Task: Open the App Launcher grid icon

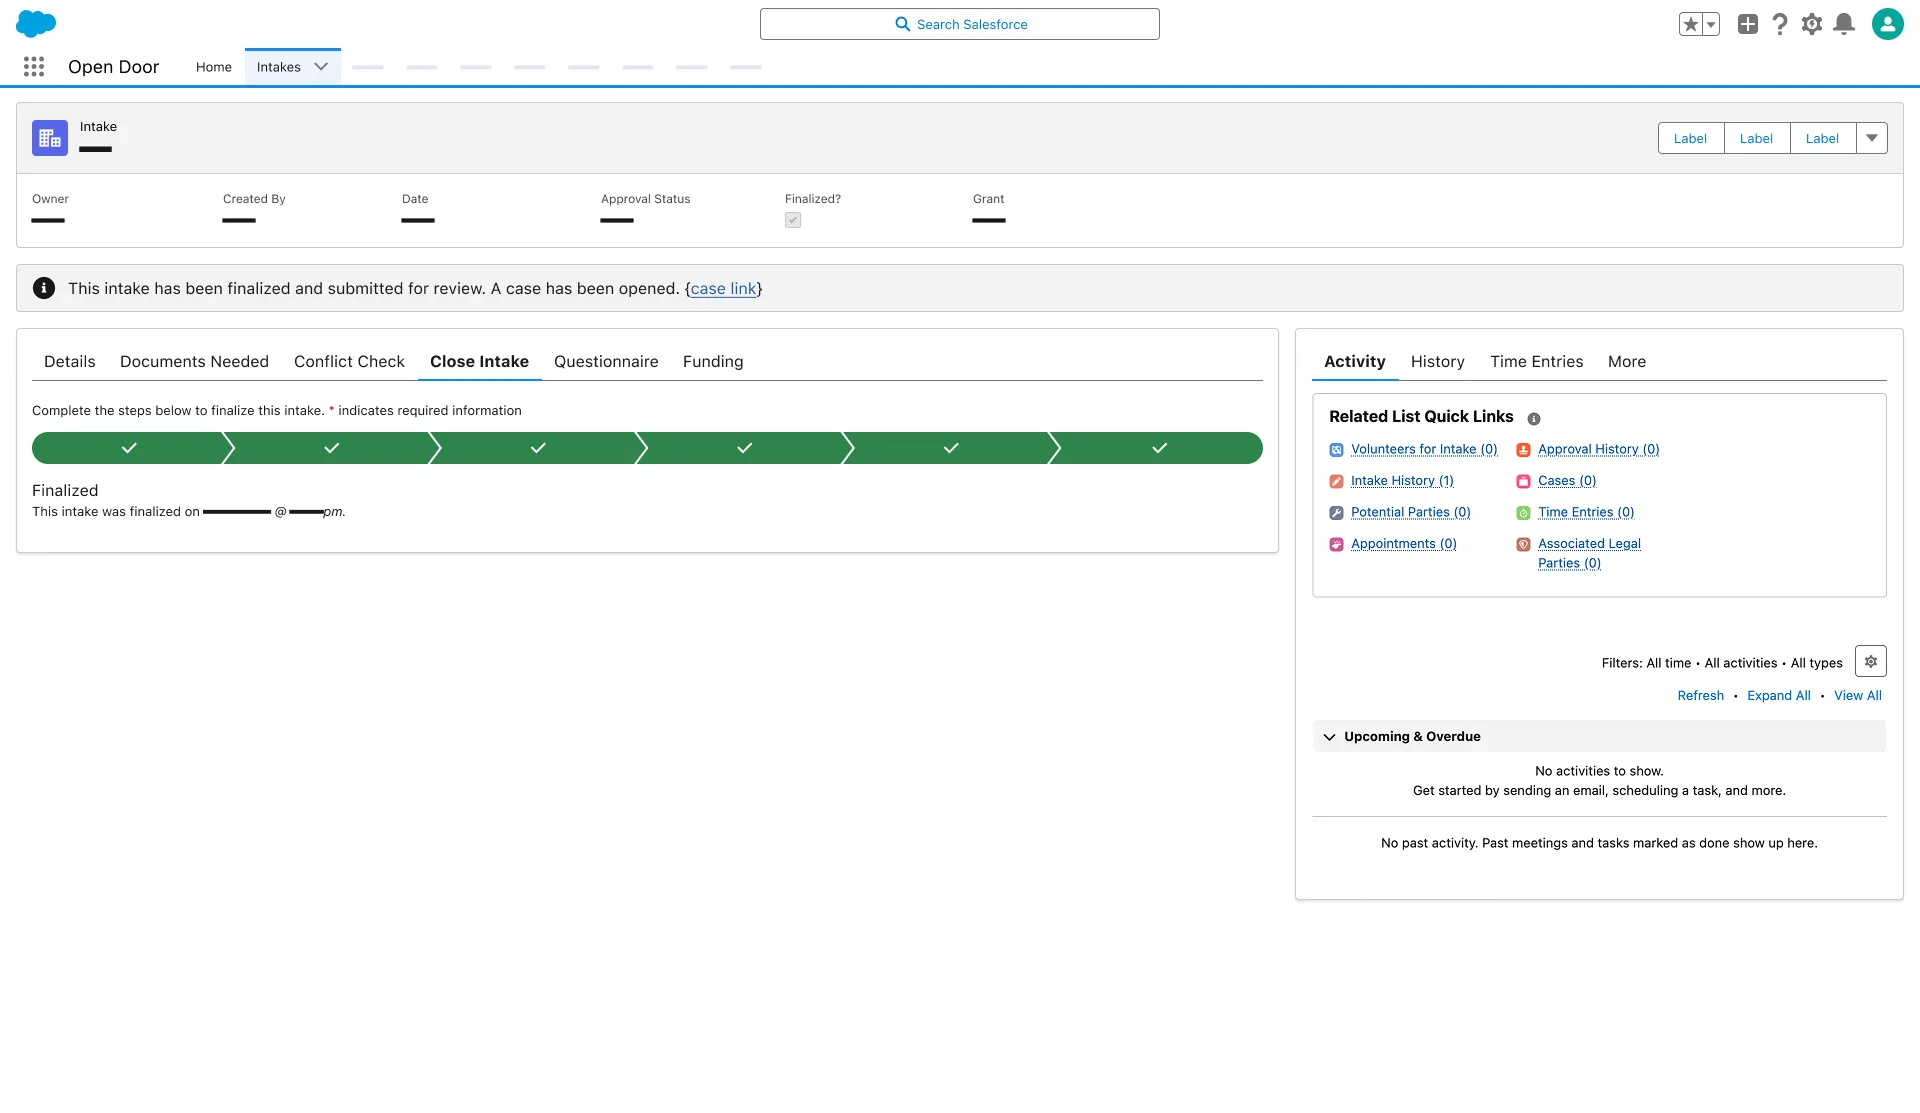Action: coord(34,67)
